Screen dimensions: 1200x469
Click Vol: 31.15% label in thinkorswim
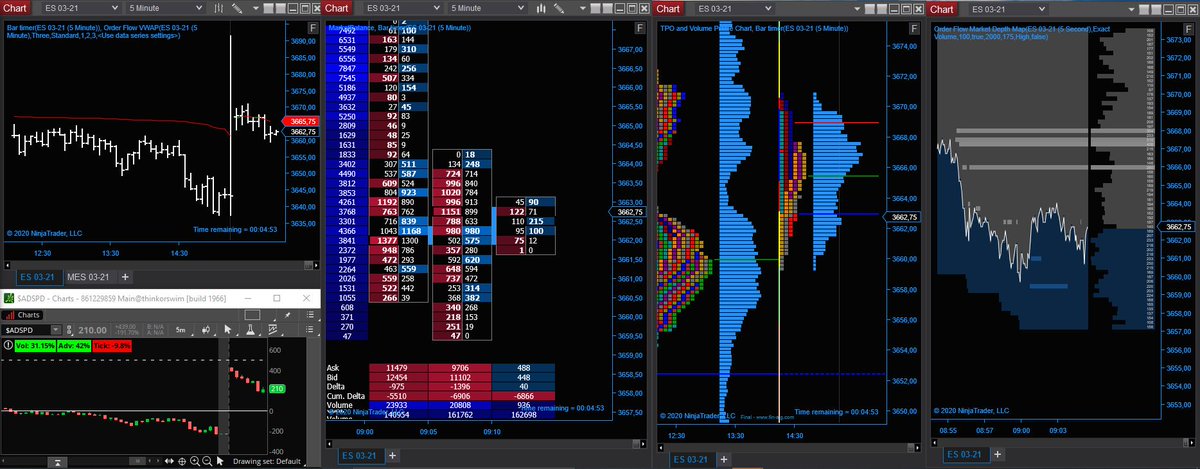tap(35, 346)
